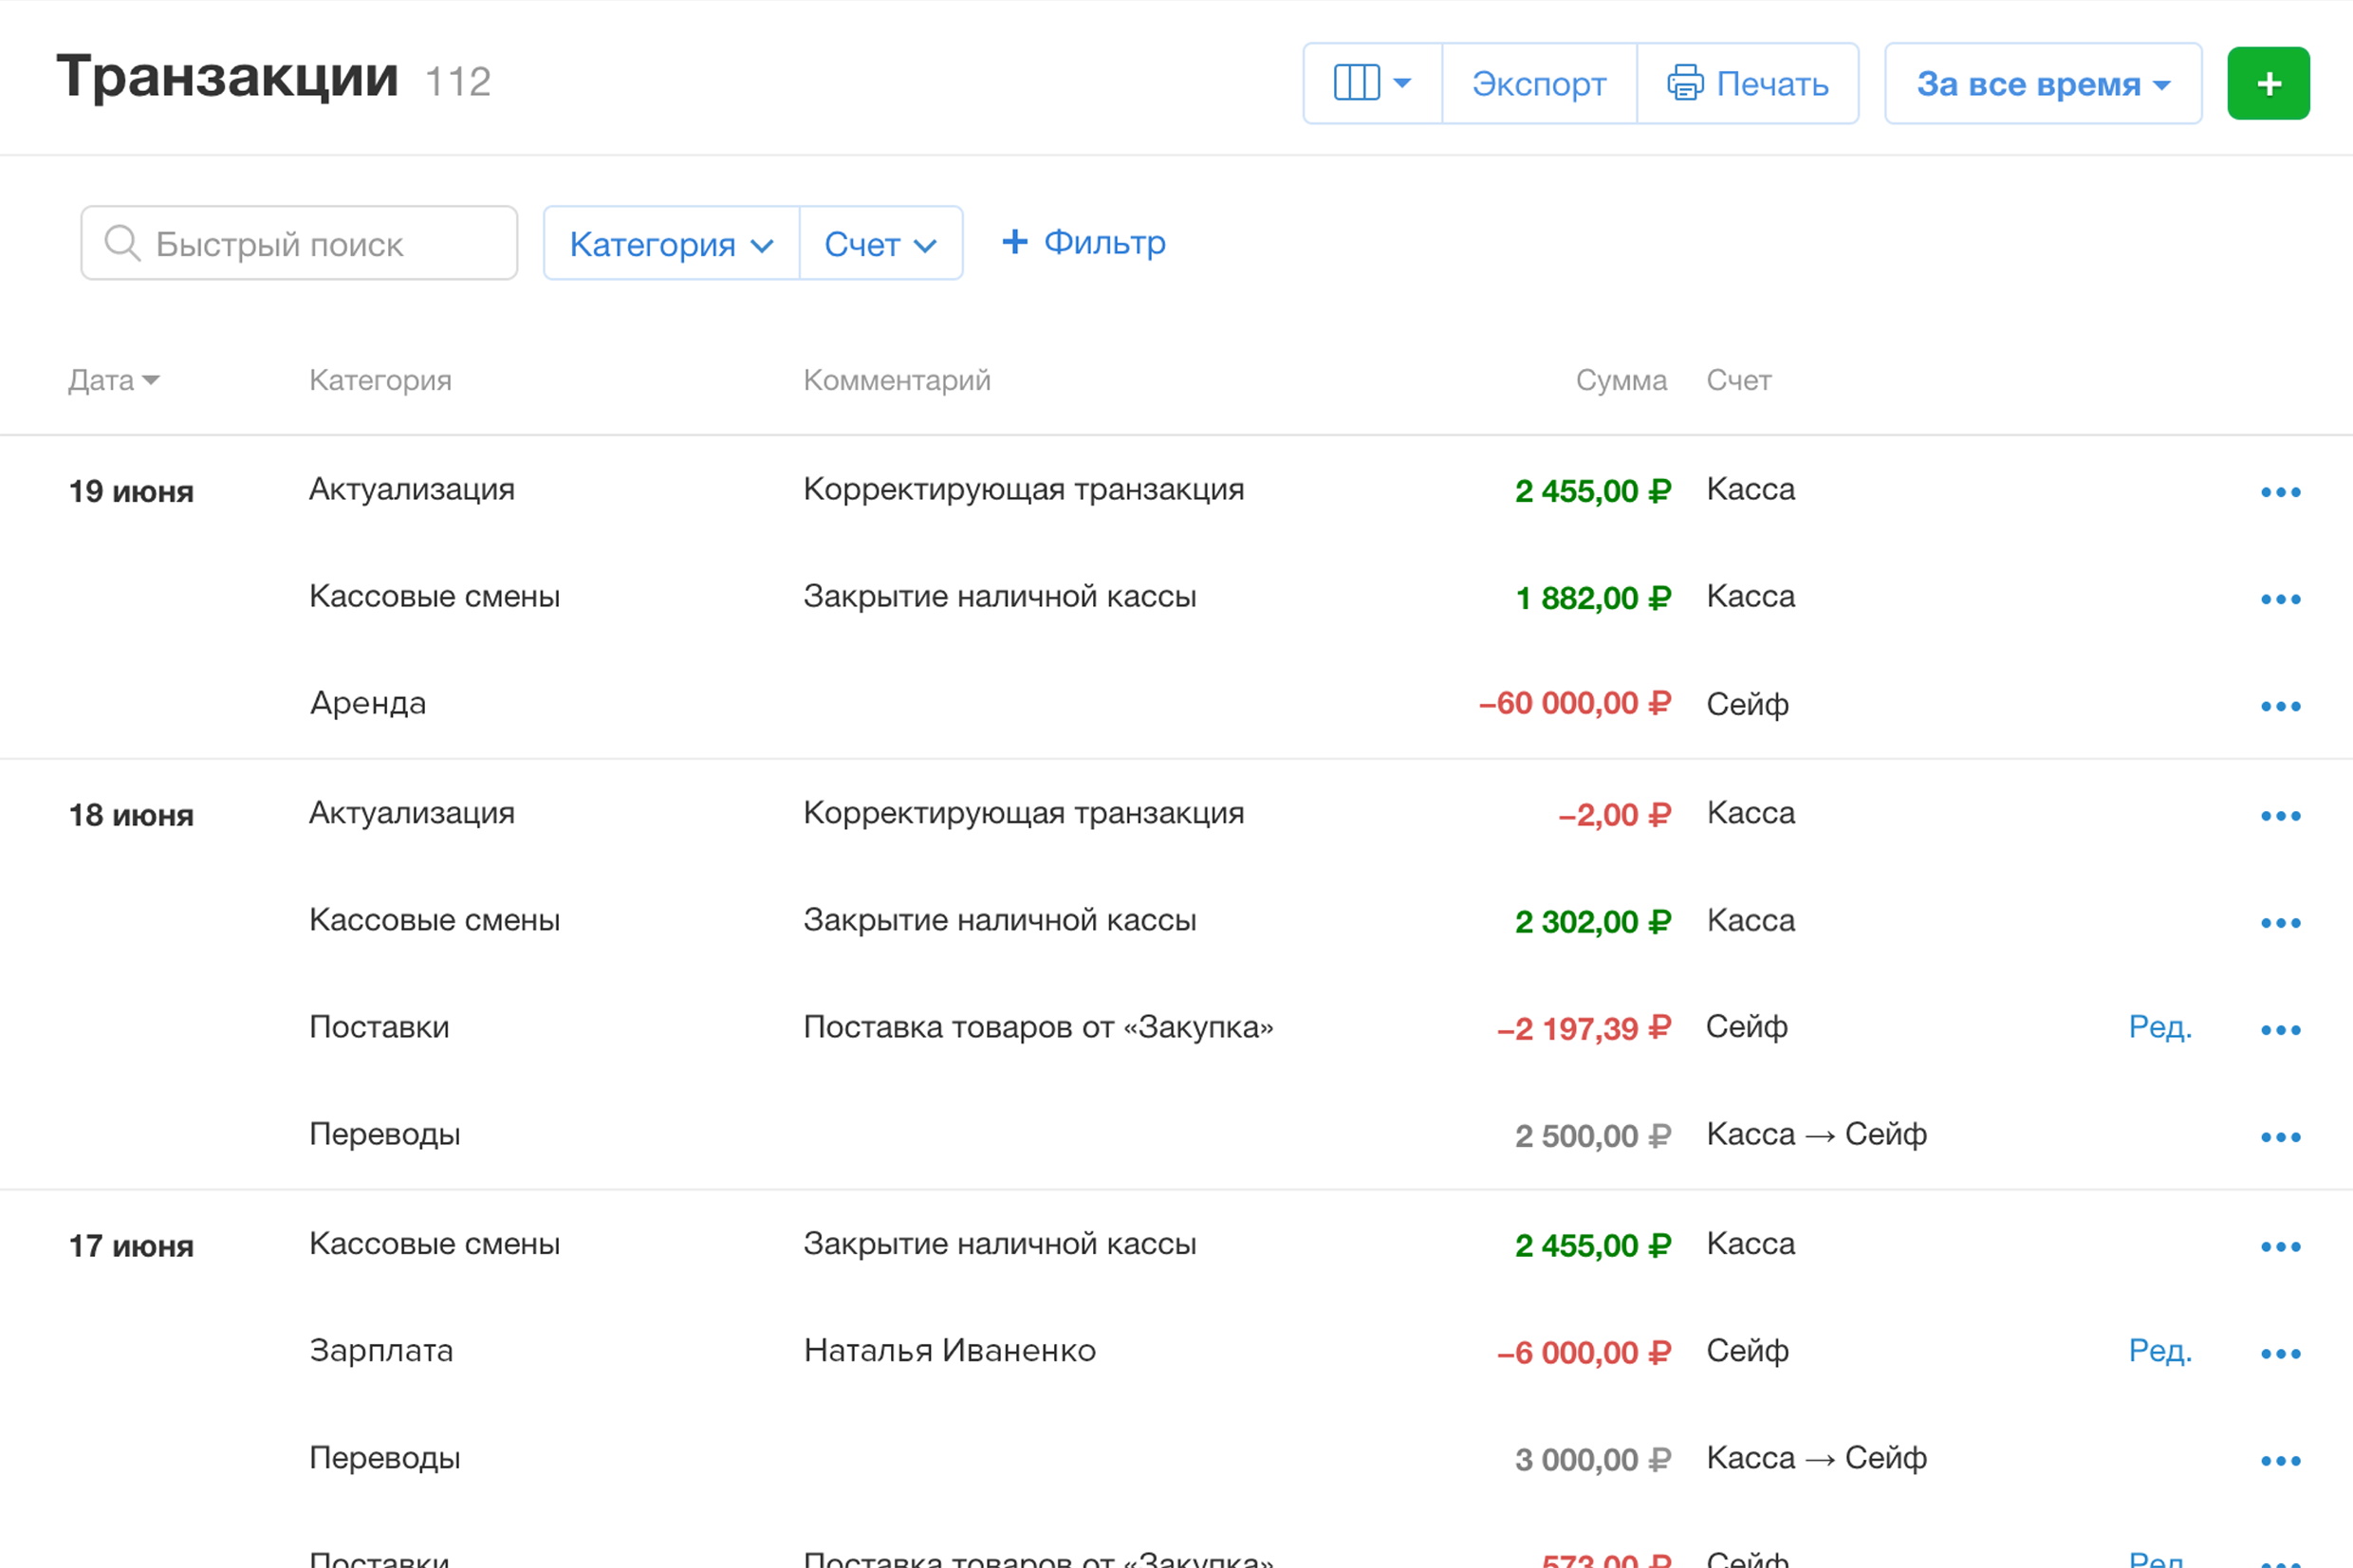Click the Сумма column header
2353x1568 pixels.
pyautogui.click(x=1620, y=380)
